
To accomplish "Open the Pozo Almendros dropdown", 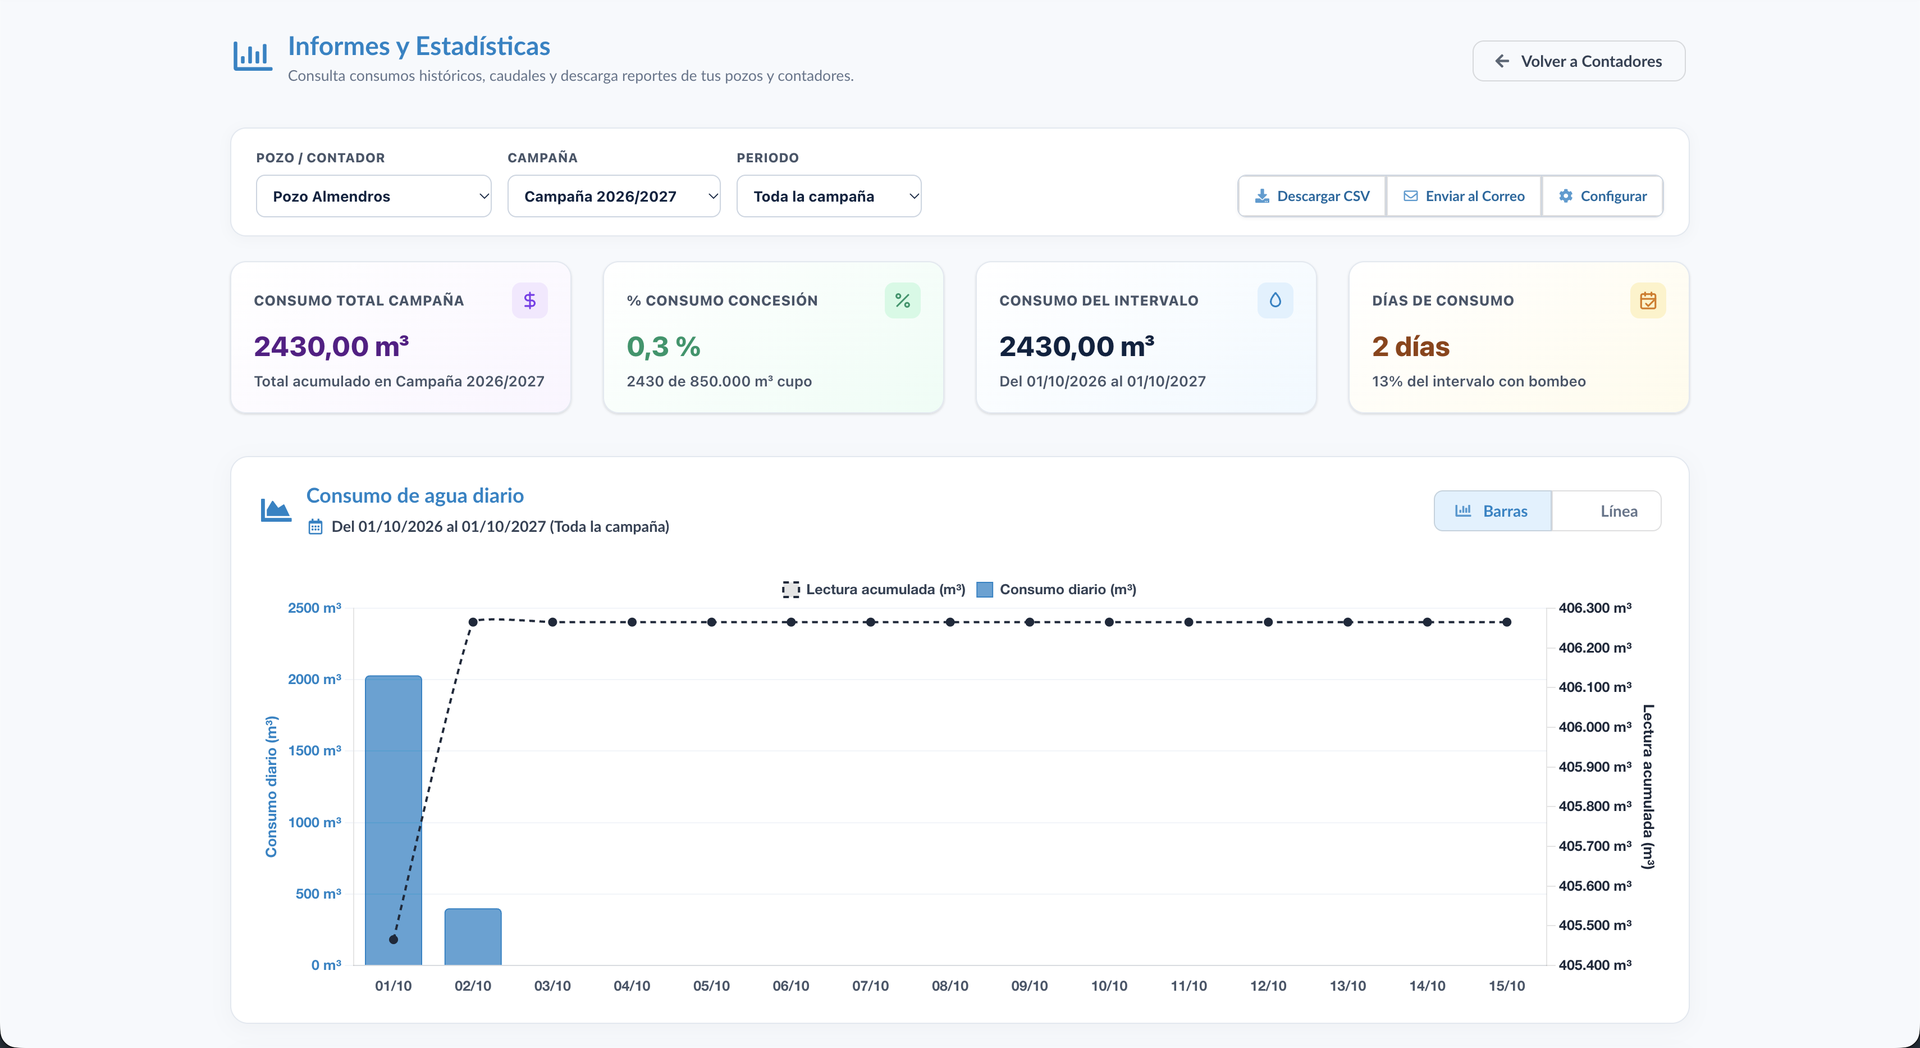I will (x=374, y=196).
